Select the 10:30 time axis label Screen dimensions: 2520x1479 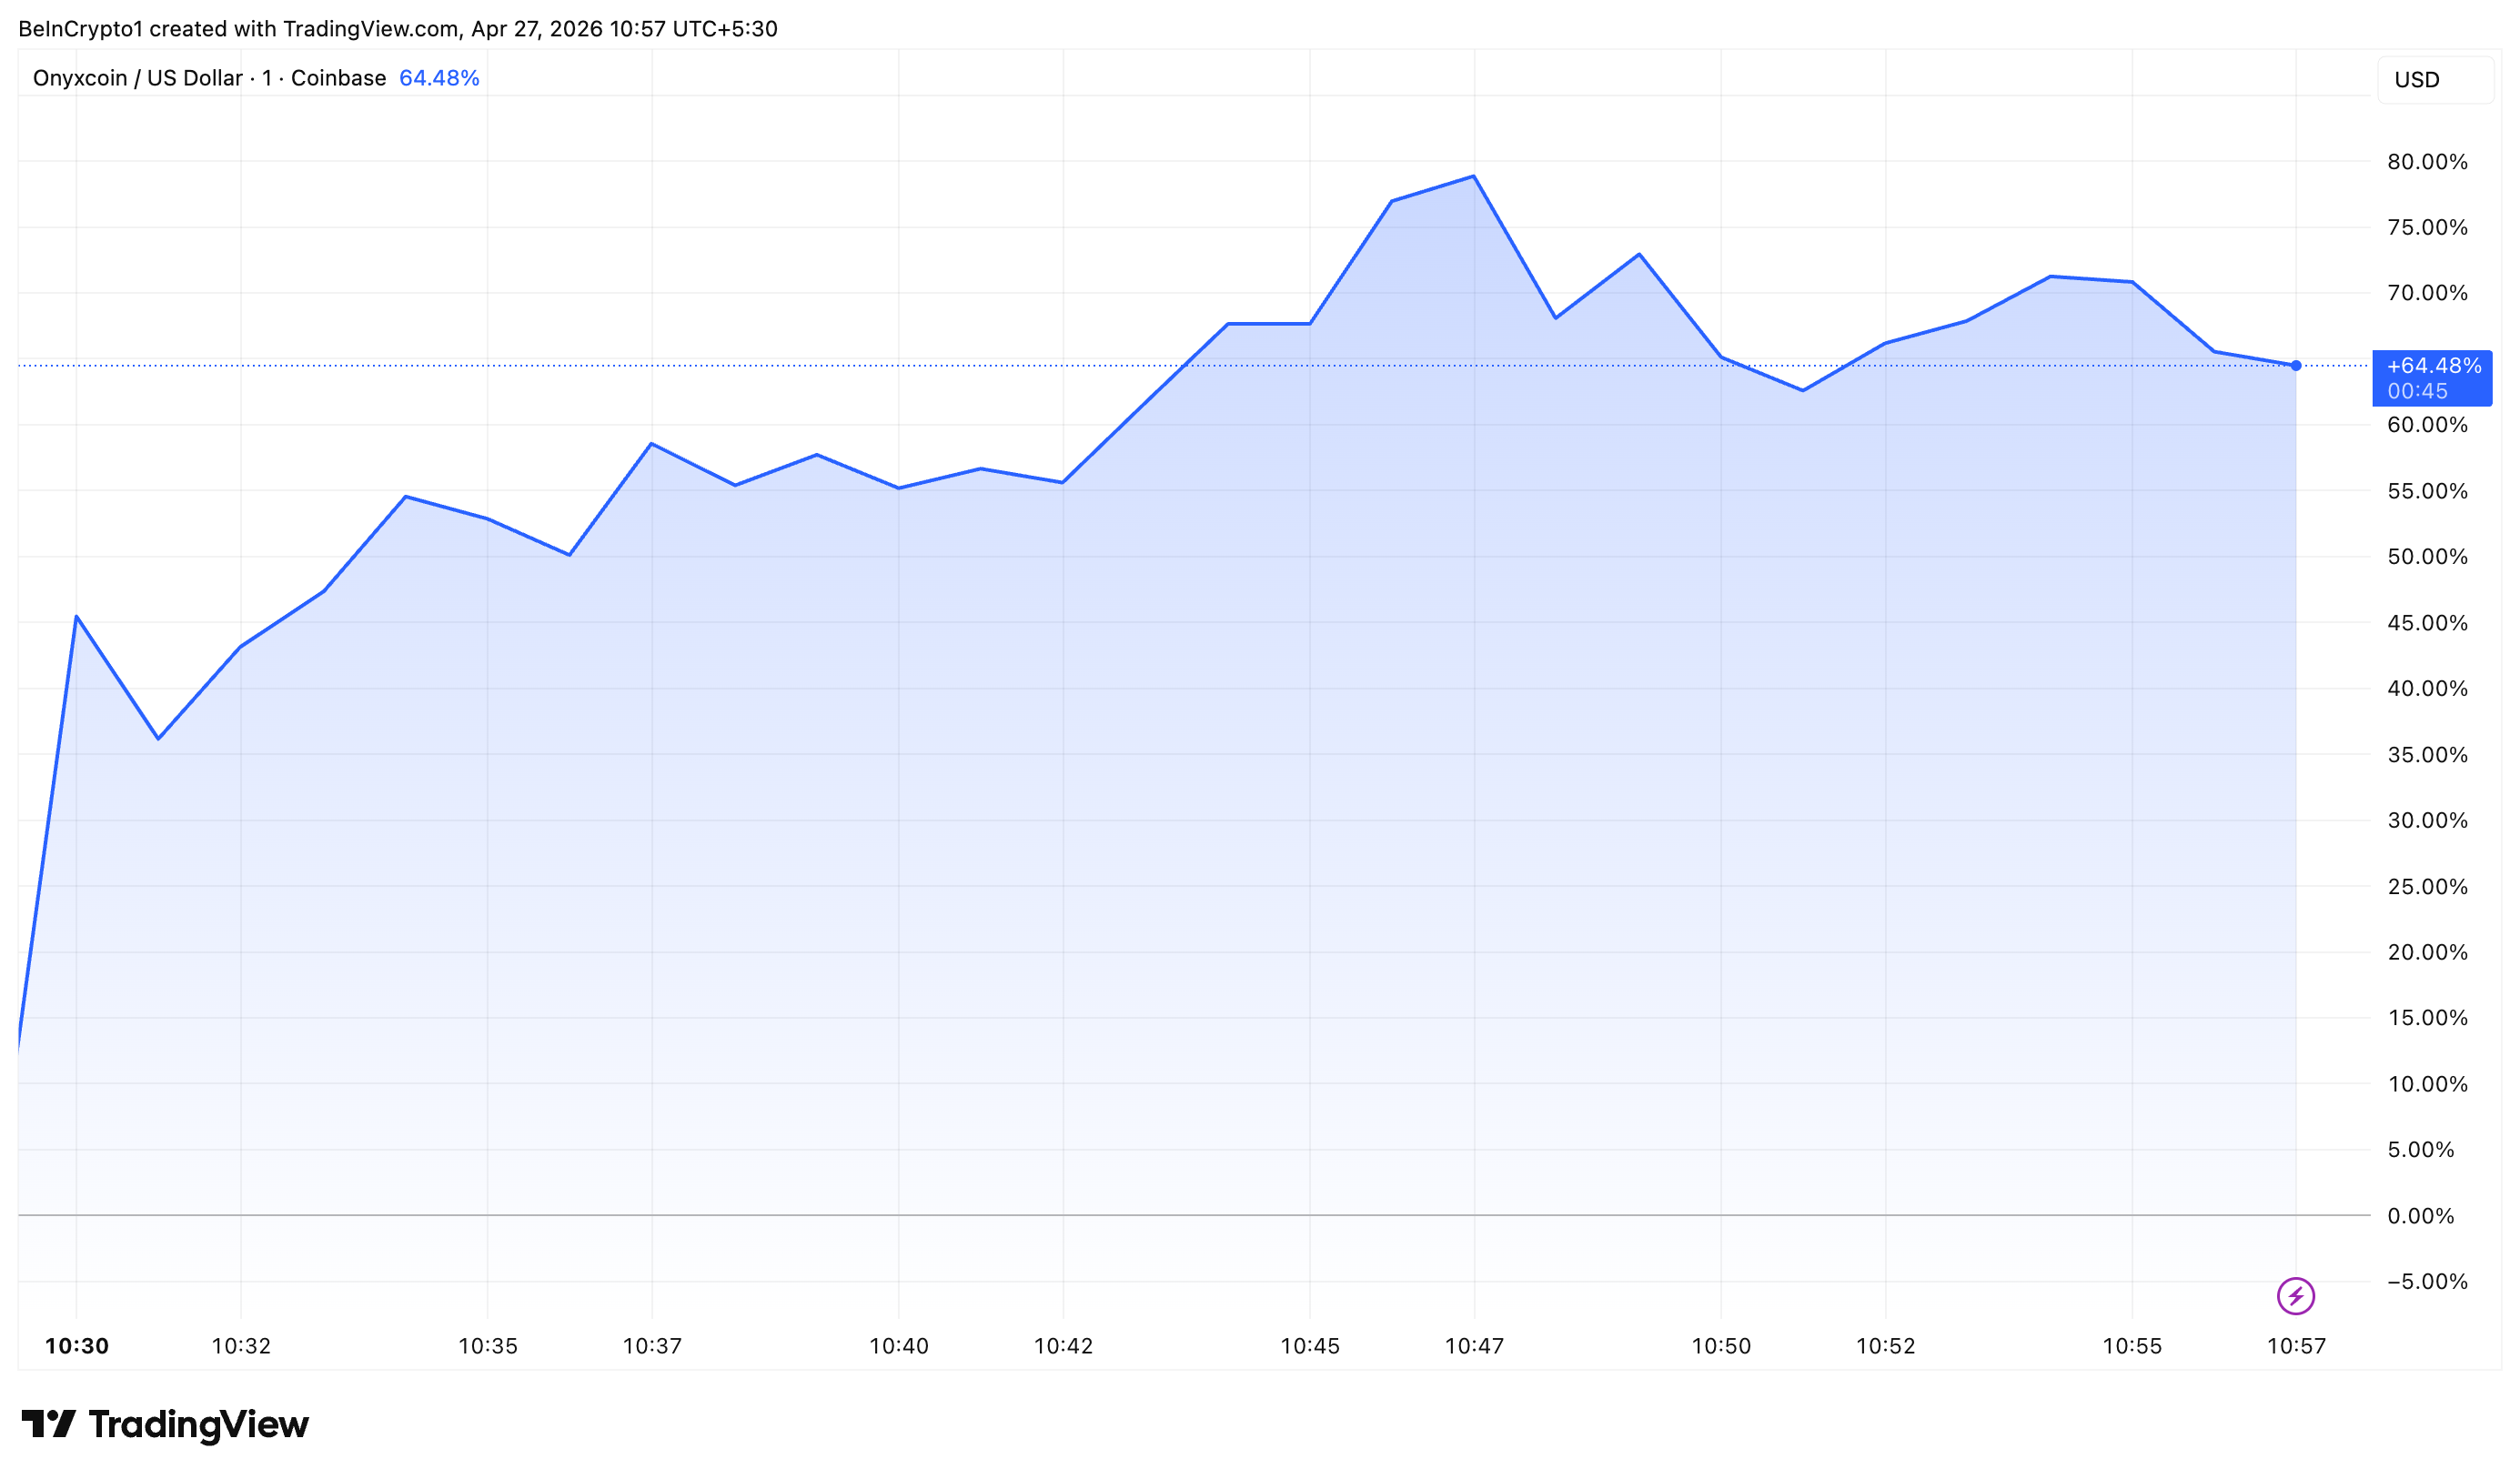(79, 1345)
